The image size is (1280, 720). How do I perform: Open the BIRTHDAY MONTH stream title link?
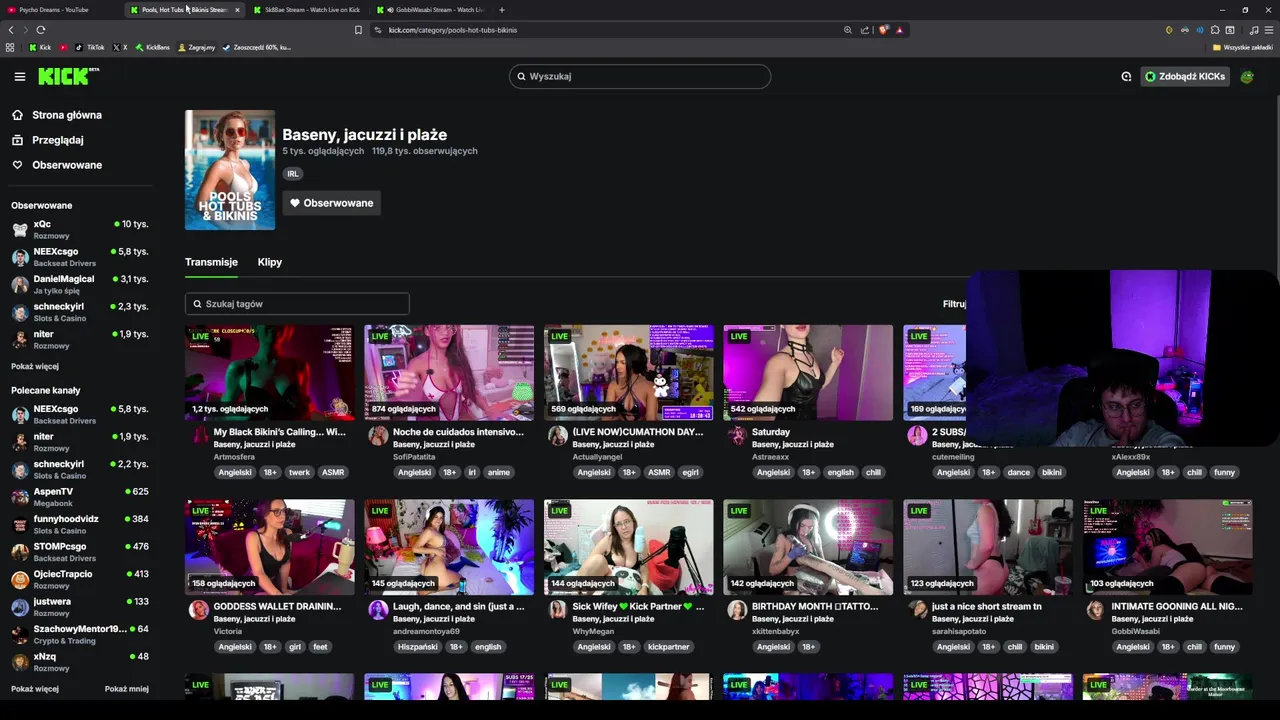(815, 606)
